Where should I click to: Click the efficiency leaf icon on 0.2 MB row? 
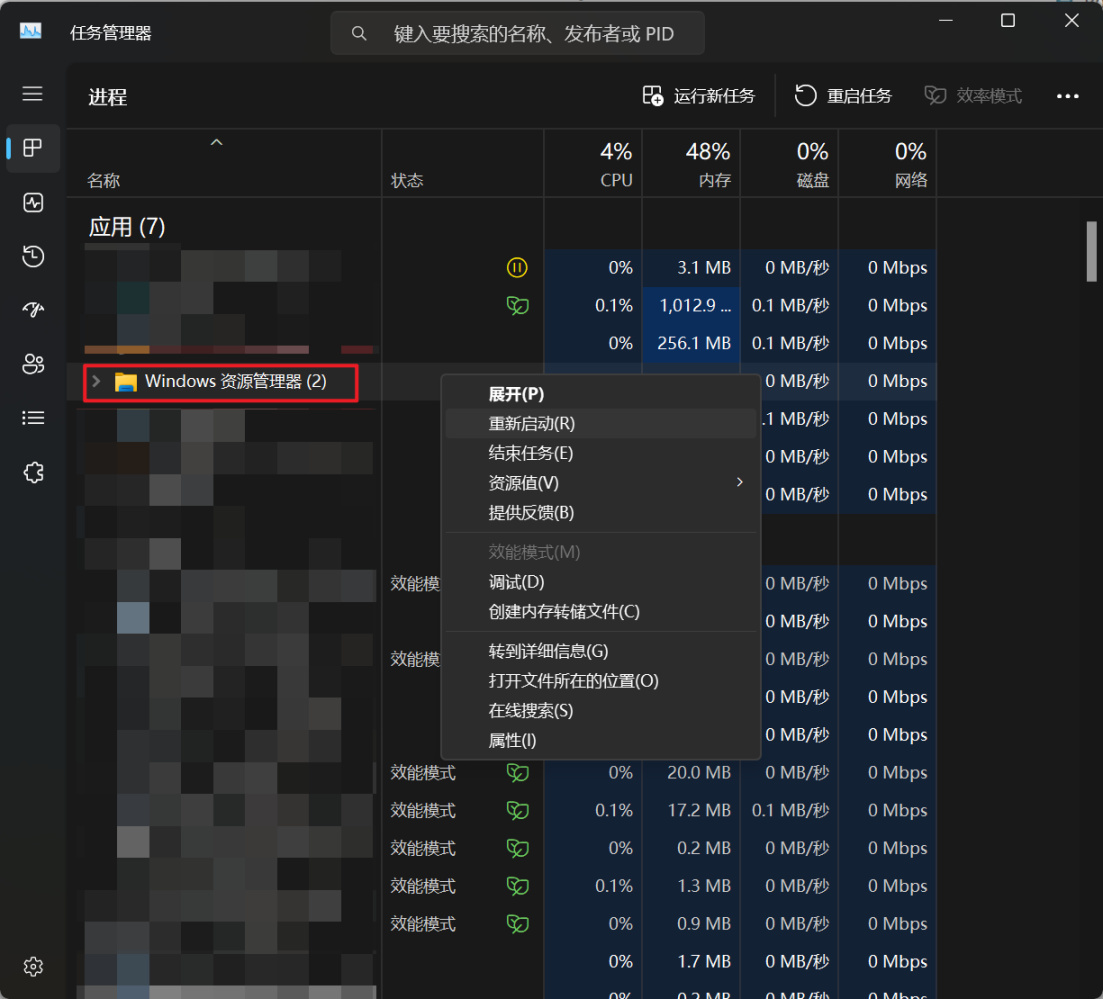pos(517,848)
